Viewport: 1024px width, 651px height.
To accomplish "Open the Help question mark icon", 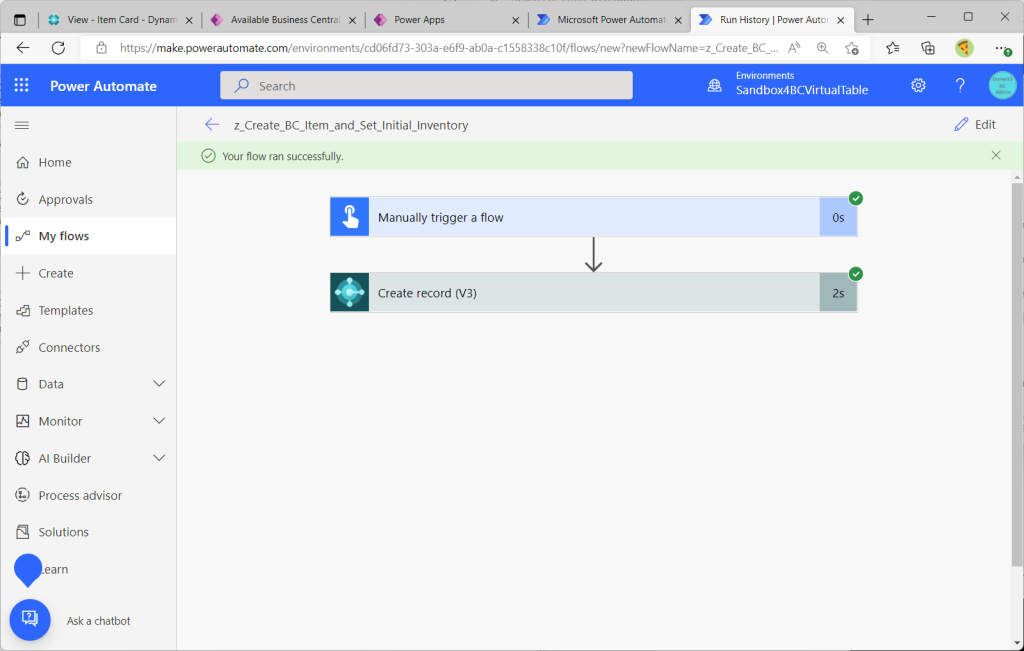I will (x=960, y=86).
